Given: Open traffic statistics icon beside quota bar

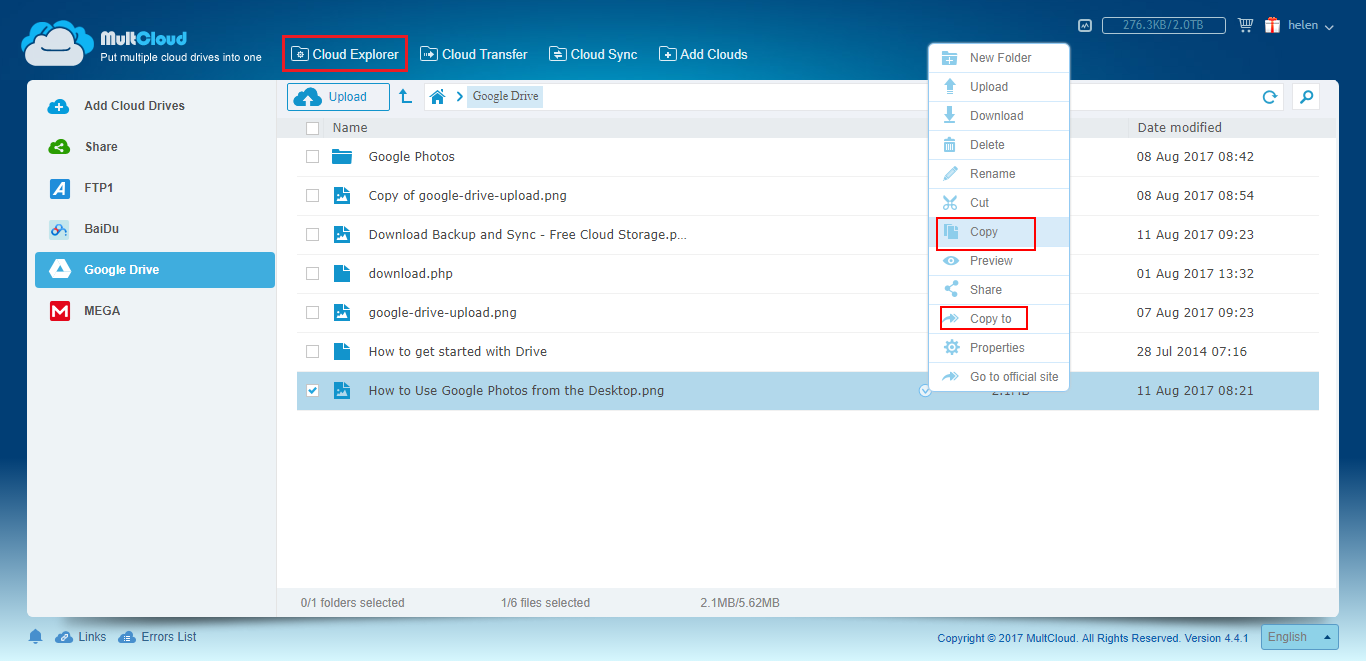Looking at the screenshot, I should (x=1085, y=25).
